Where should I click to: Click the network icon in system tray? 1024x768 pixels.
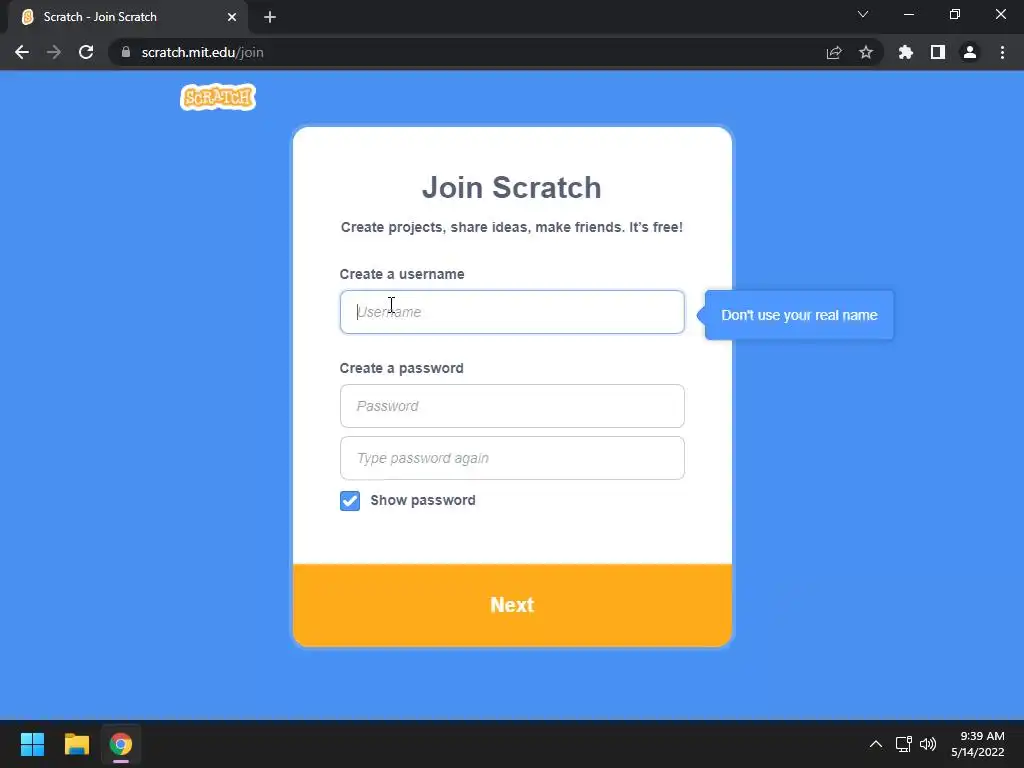[x=903, y=744]
